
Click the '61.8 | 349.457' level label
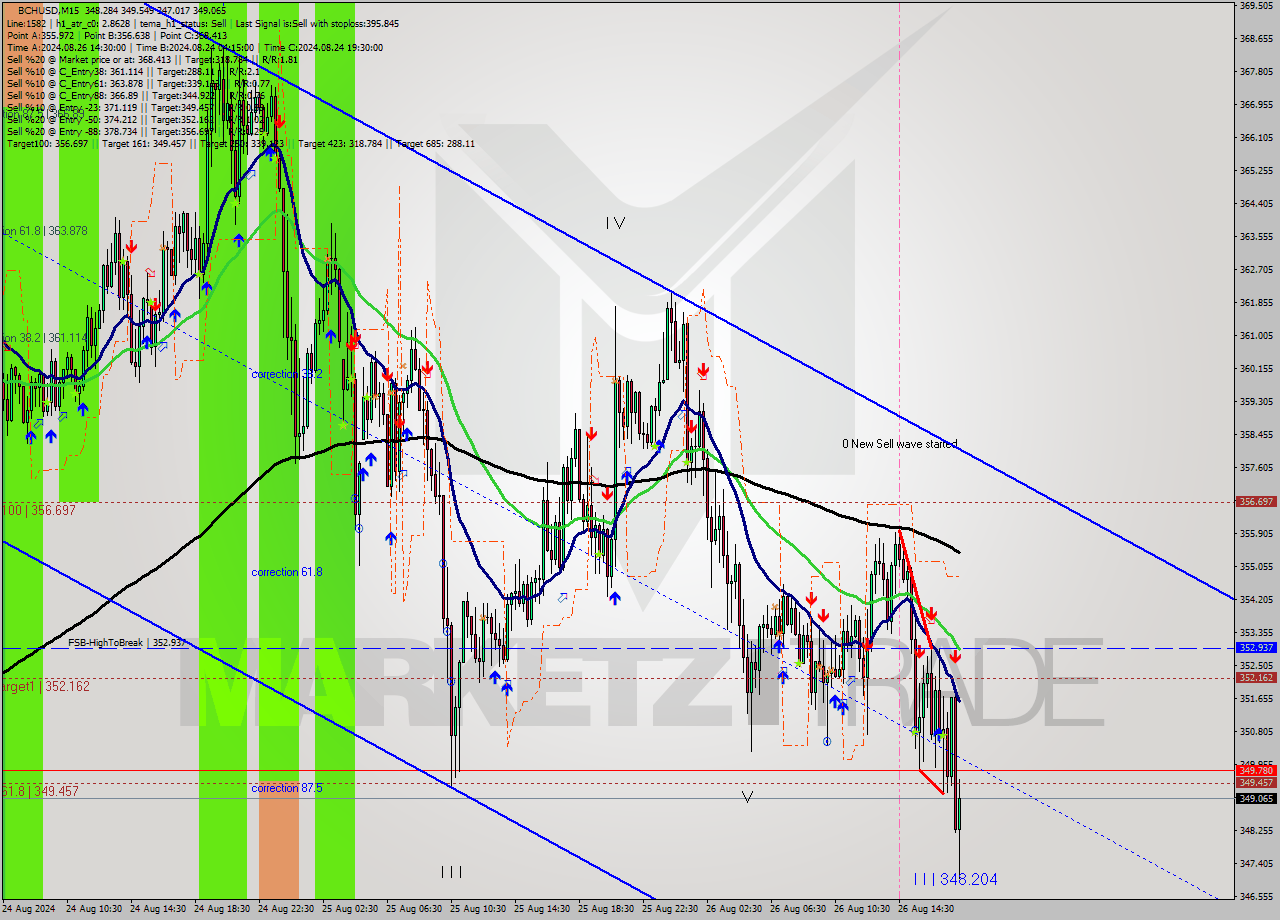39,791
